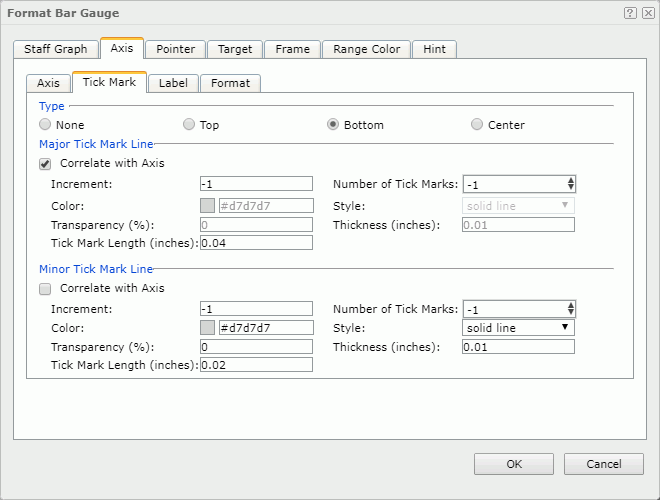Open the Label sub-tab
Screen dimensions: 660x500
coord(173,83)
